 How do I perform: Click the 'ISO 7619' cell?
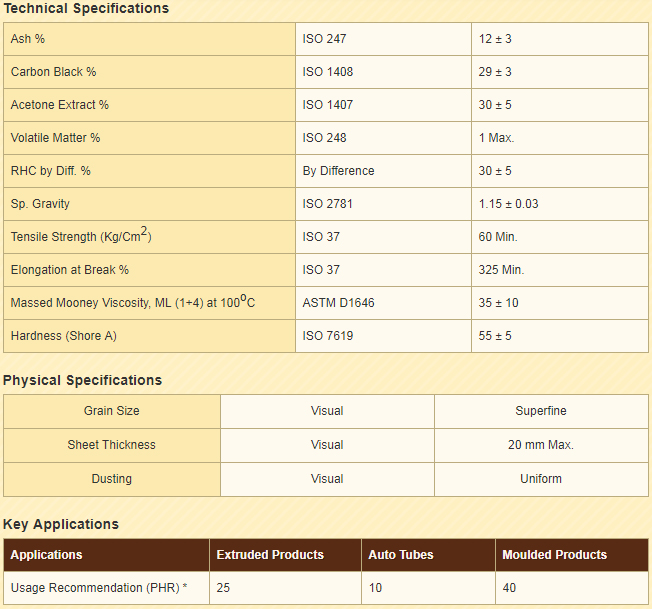(x=383, y=336)
